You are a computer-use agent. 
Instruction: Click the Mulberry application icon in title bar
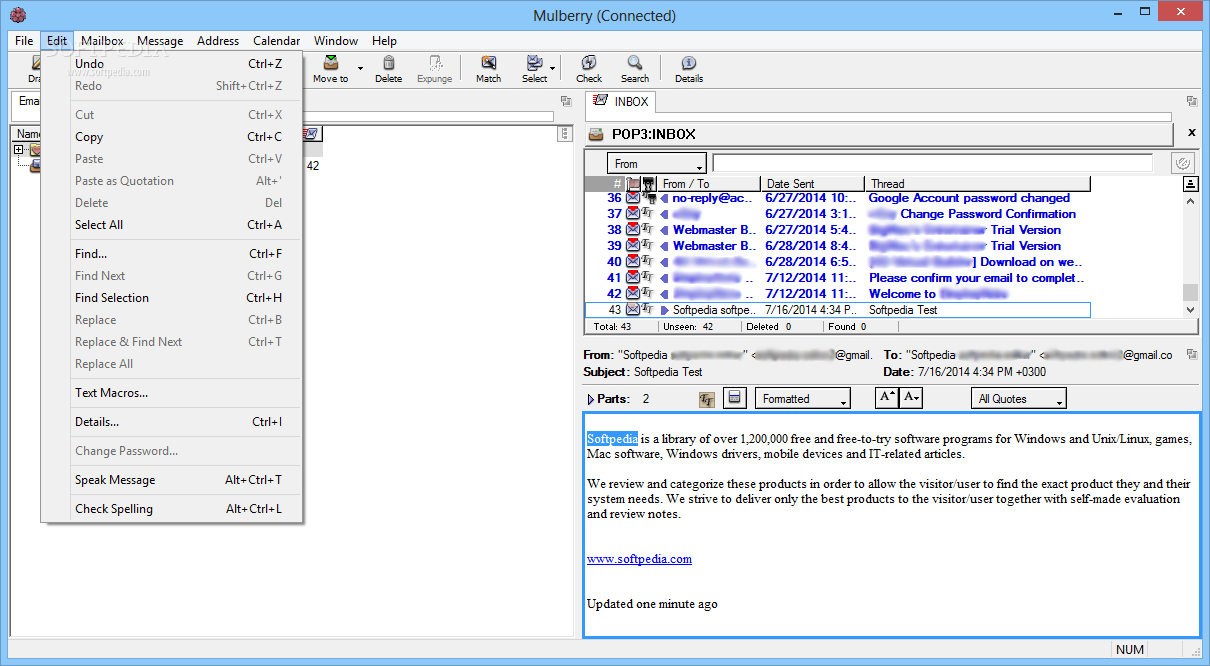click(16, 15)
